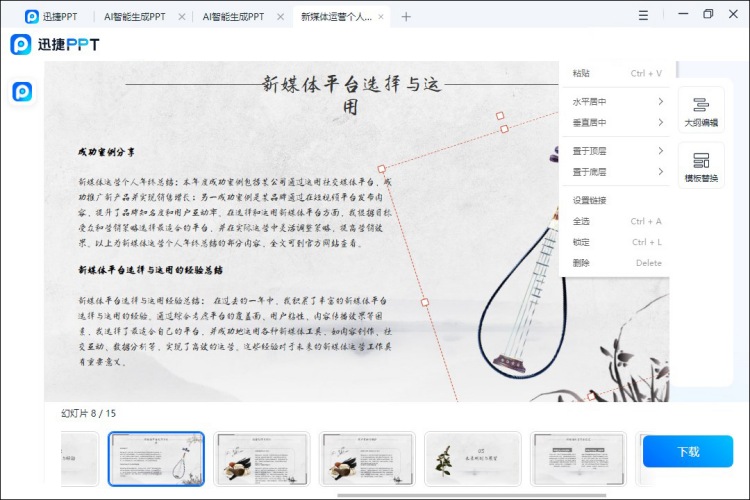
Task: Close the 新媒体运营个人 tab
Action: click(381, 17)
